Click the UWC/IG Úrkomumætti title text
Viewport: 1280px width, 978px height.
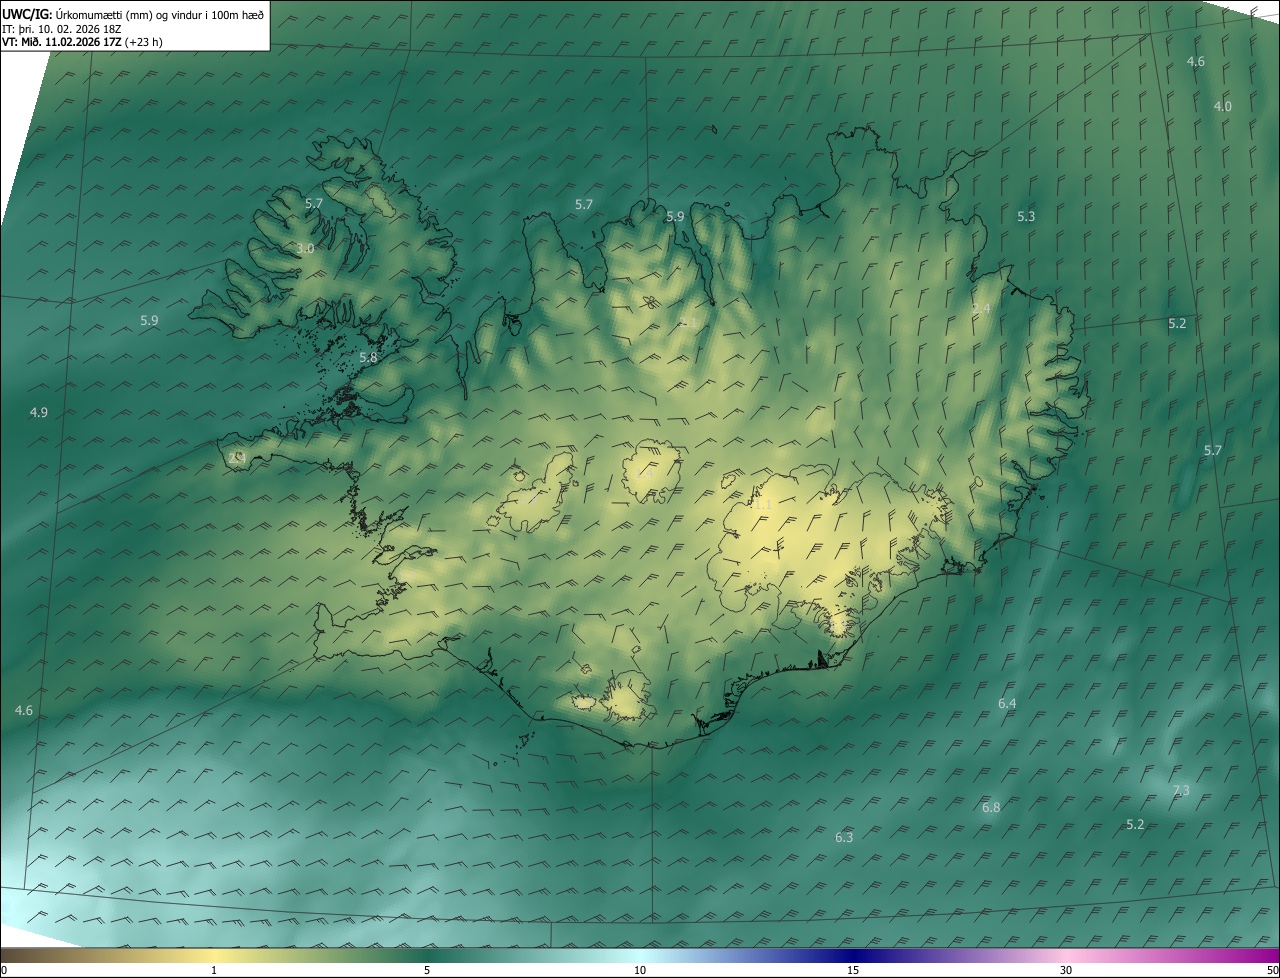pyautogui.click(x=133, y=13)
